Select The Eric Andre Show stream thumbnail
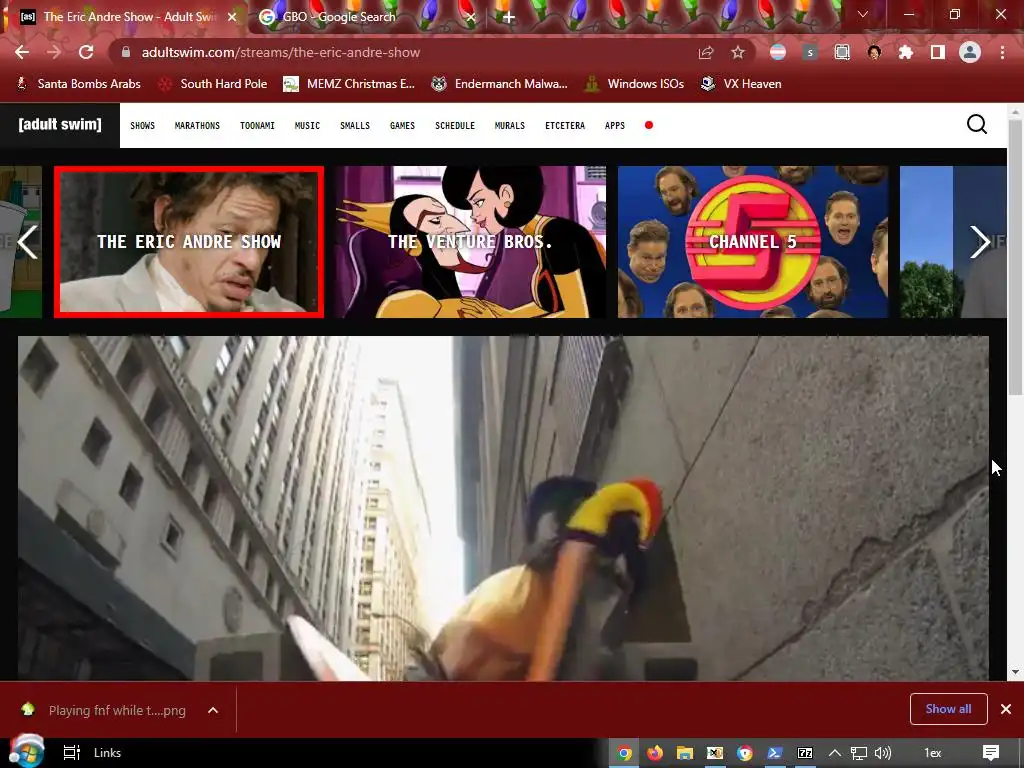Image resolution: width=1024 pixels, height=768 pixels. coord(189,242)
